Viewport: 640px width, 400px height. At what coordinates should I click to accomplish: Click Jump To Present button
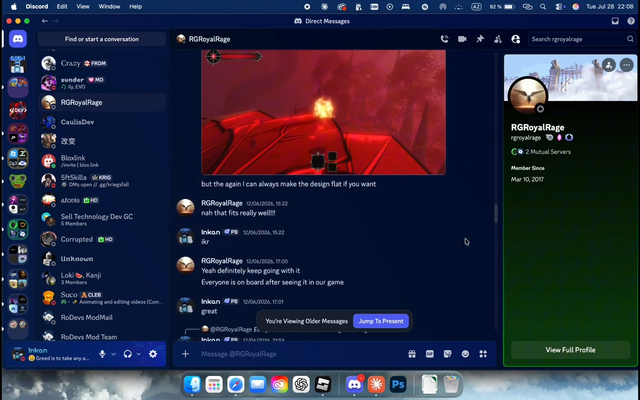coord(381,321)
